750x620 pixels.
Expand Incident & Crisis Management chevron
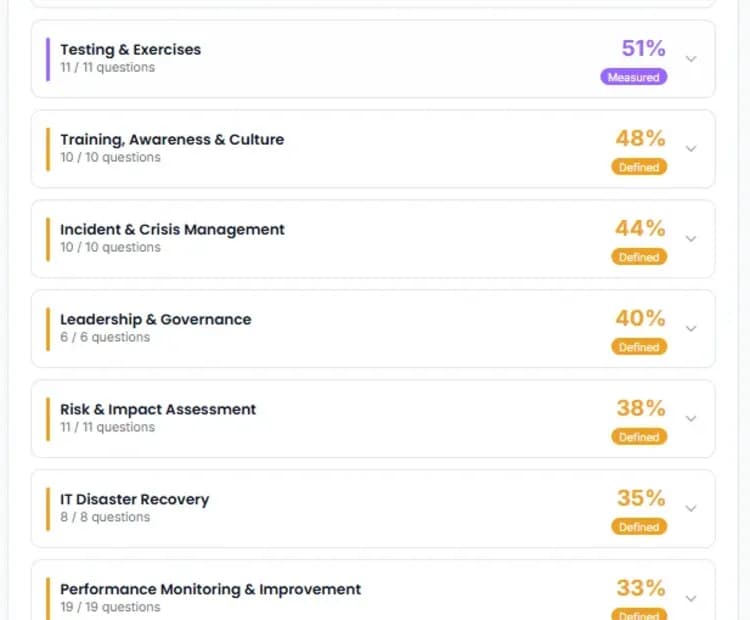pyautogui.click(x=691, y=239)
